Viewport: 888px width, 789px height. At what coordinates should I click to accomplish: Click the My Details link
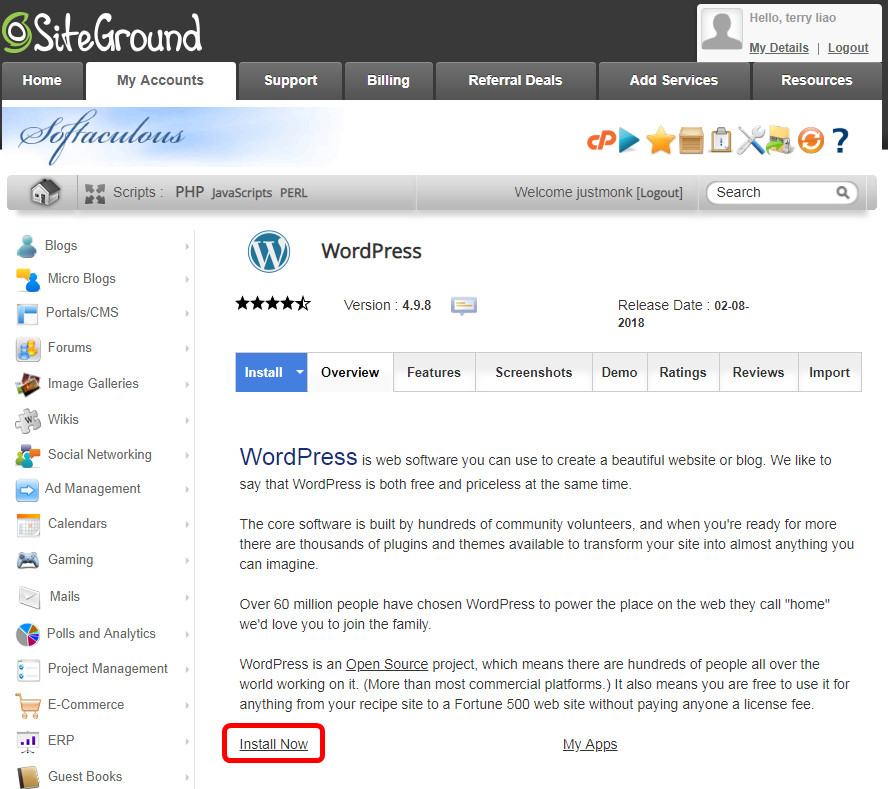coord(779,48)
